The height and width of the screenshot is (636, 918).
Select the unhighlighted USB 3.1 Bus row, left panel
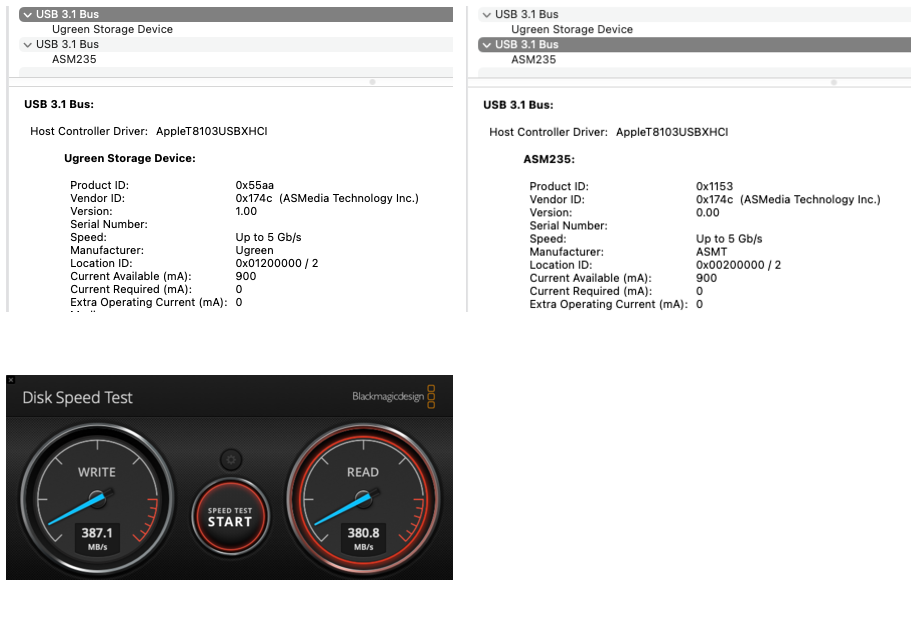click(236, 45)
